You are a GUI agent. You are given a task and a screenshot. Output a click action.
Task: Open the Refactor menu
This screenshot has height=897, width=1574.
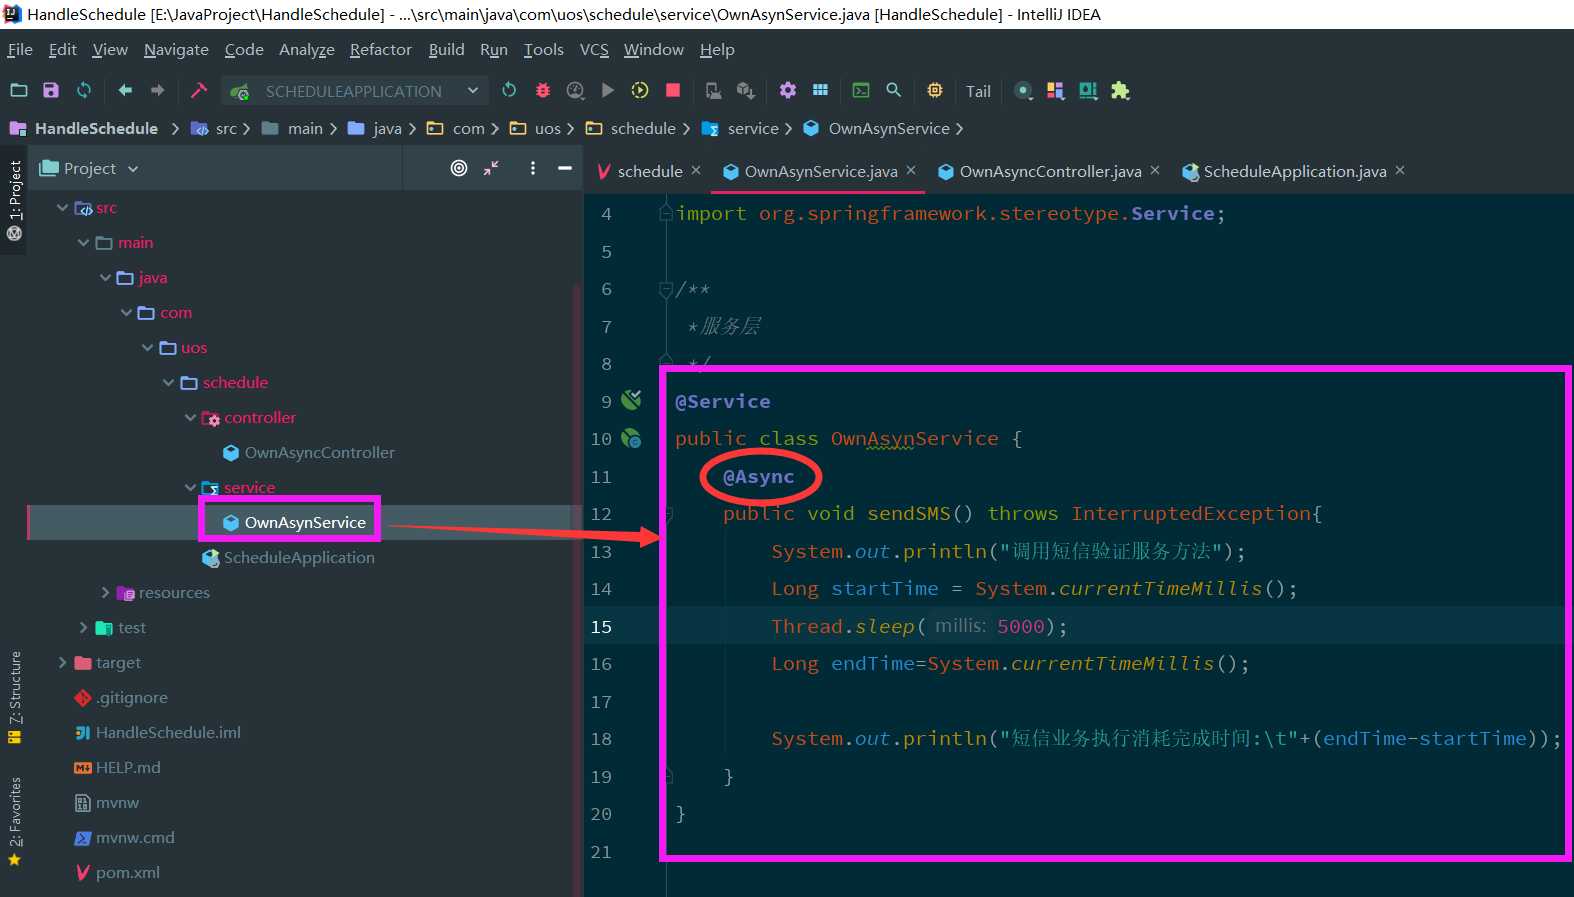point(380,49)
